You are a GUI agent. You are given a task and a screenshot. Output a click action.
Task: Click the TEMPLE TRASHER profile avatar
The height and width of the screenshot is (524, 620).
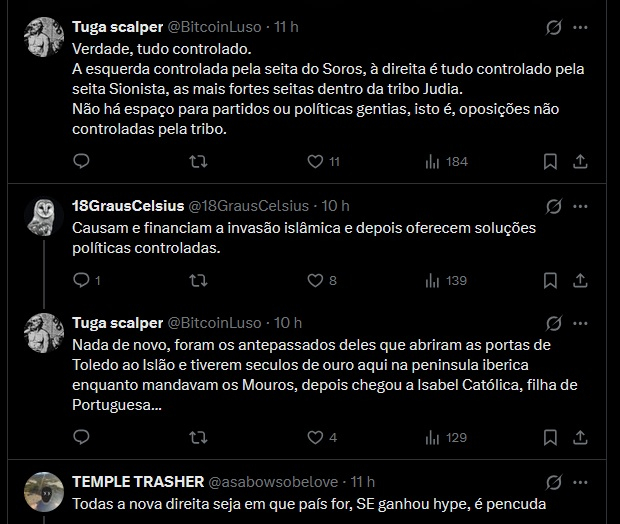[43, 492]
